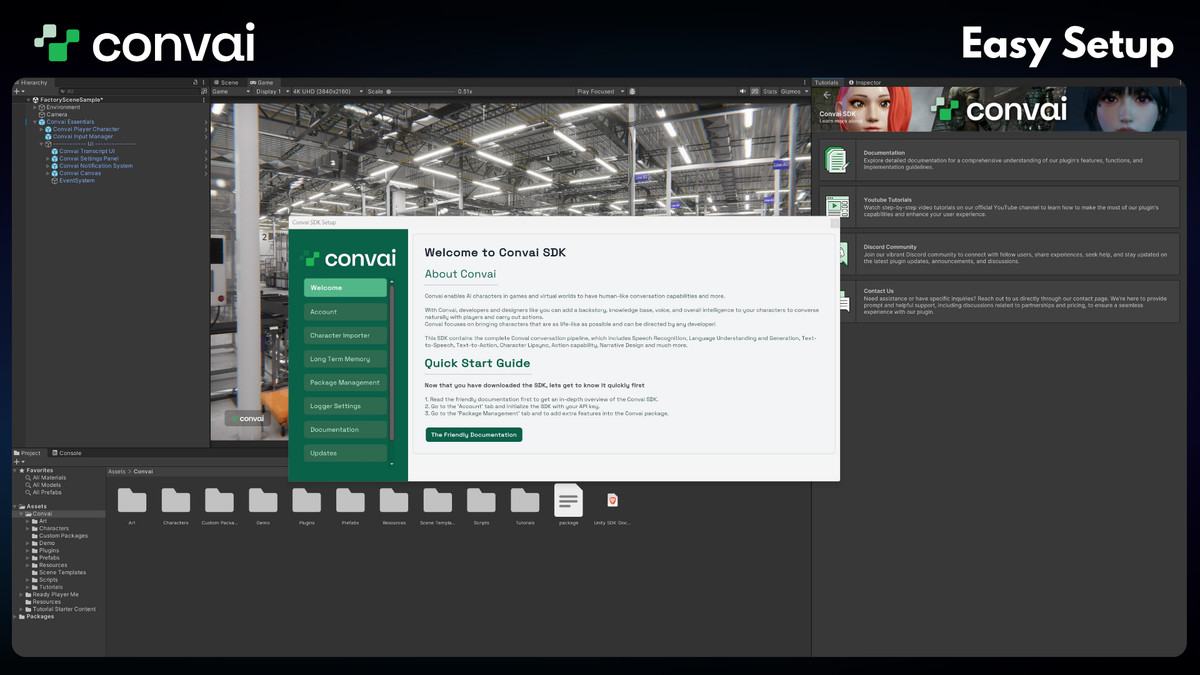Open the Gizmos dropdown arrow

click(806, 91)
